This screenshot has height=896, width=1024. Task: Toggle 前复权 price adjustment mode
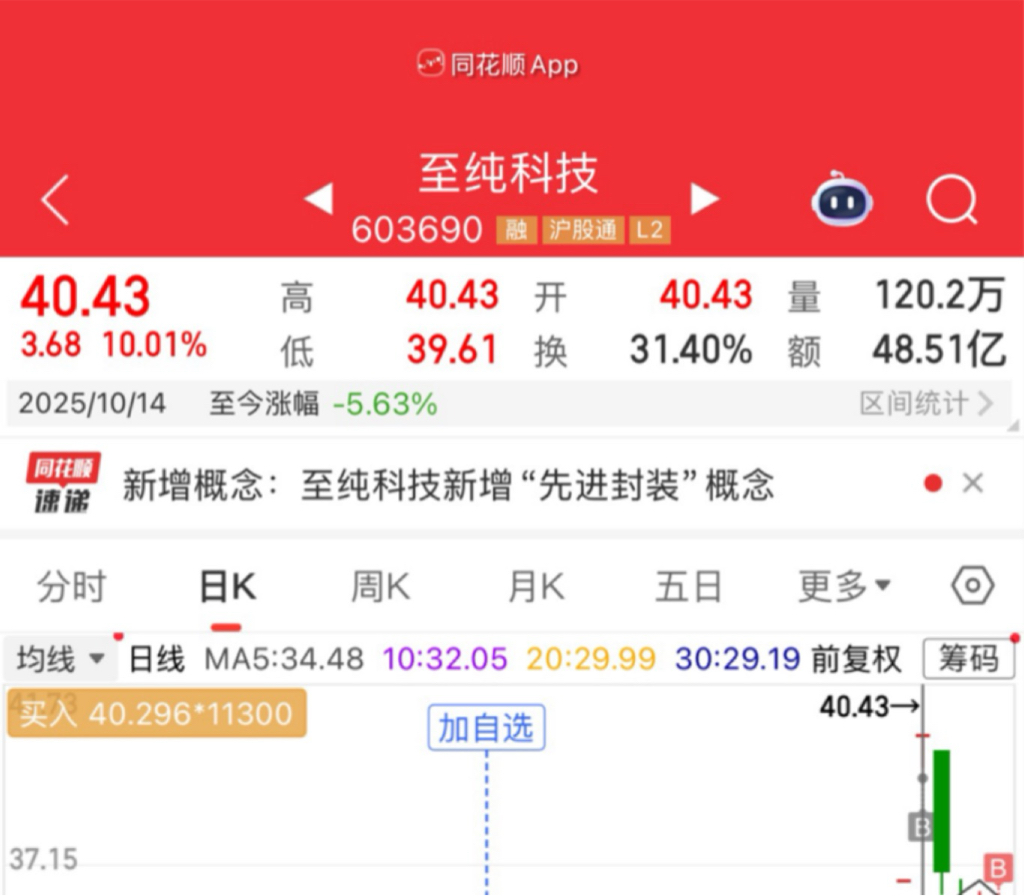pos(856,659)
